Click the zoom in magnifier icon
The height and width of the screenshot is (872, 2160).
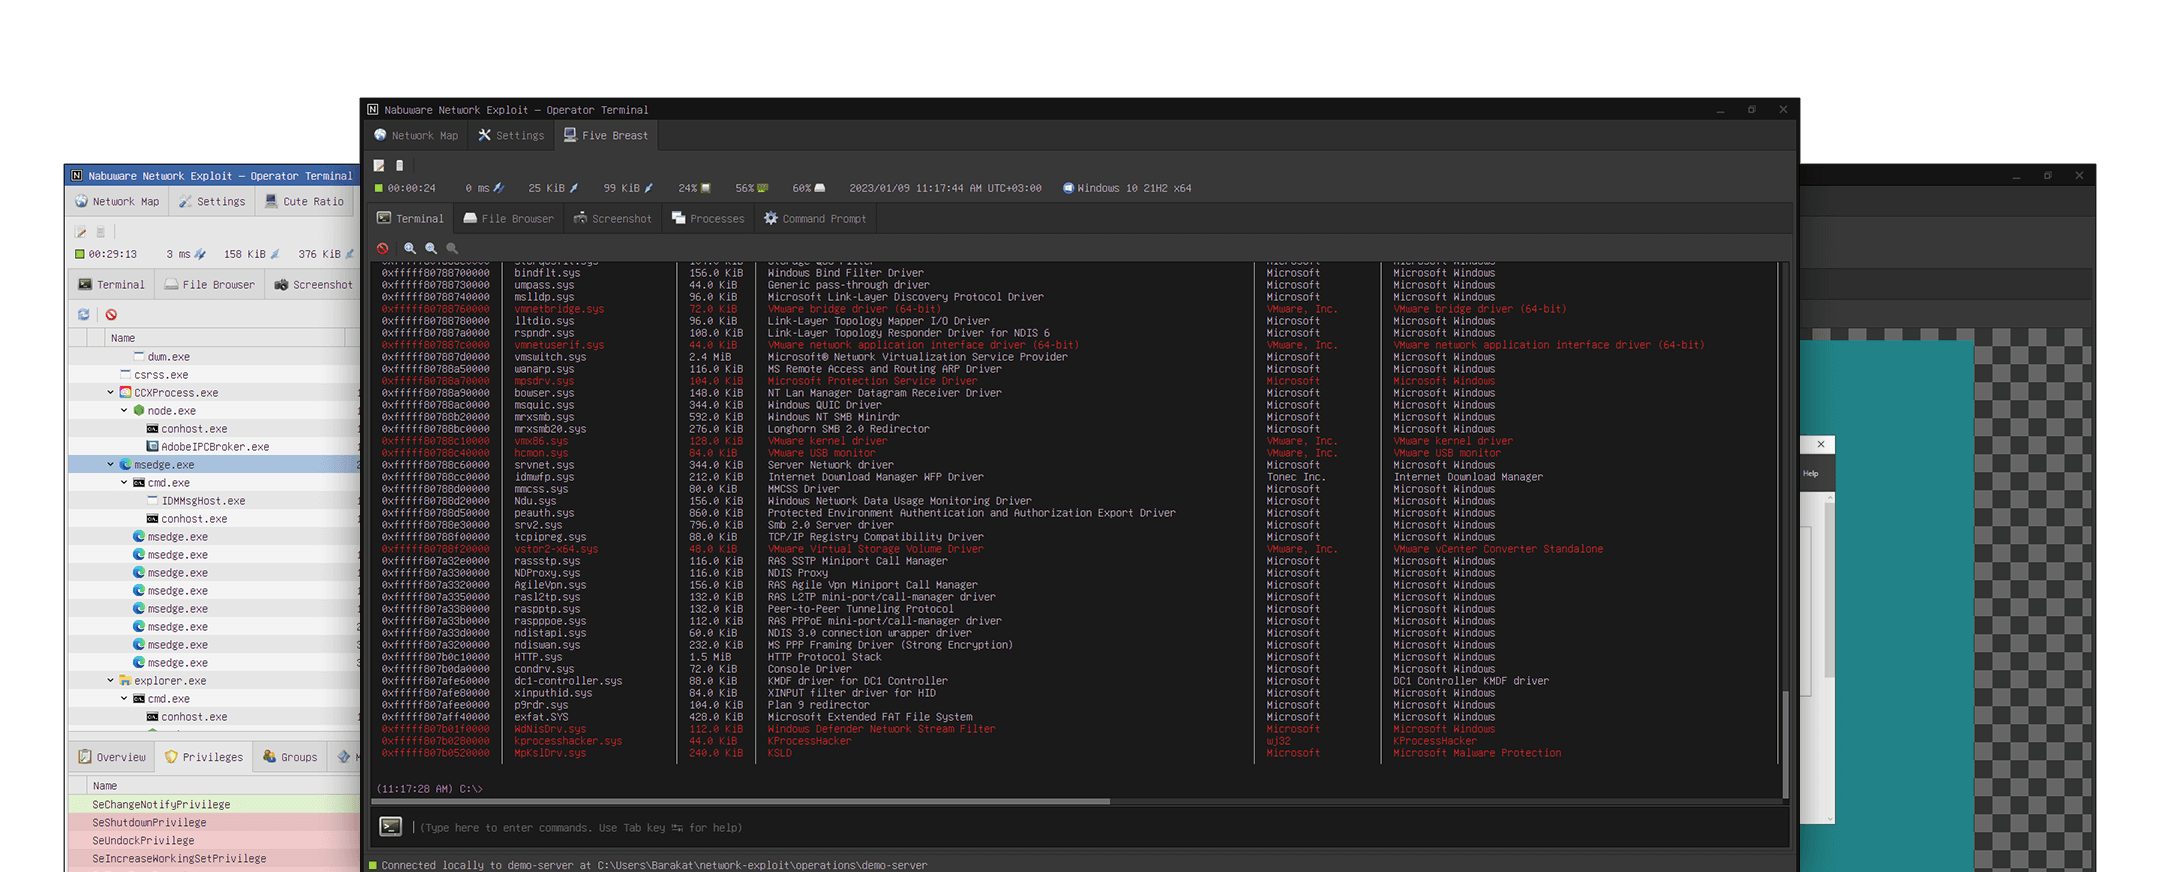coord(410,248)
